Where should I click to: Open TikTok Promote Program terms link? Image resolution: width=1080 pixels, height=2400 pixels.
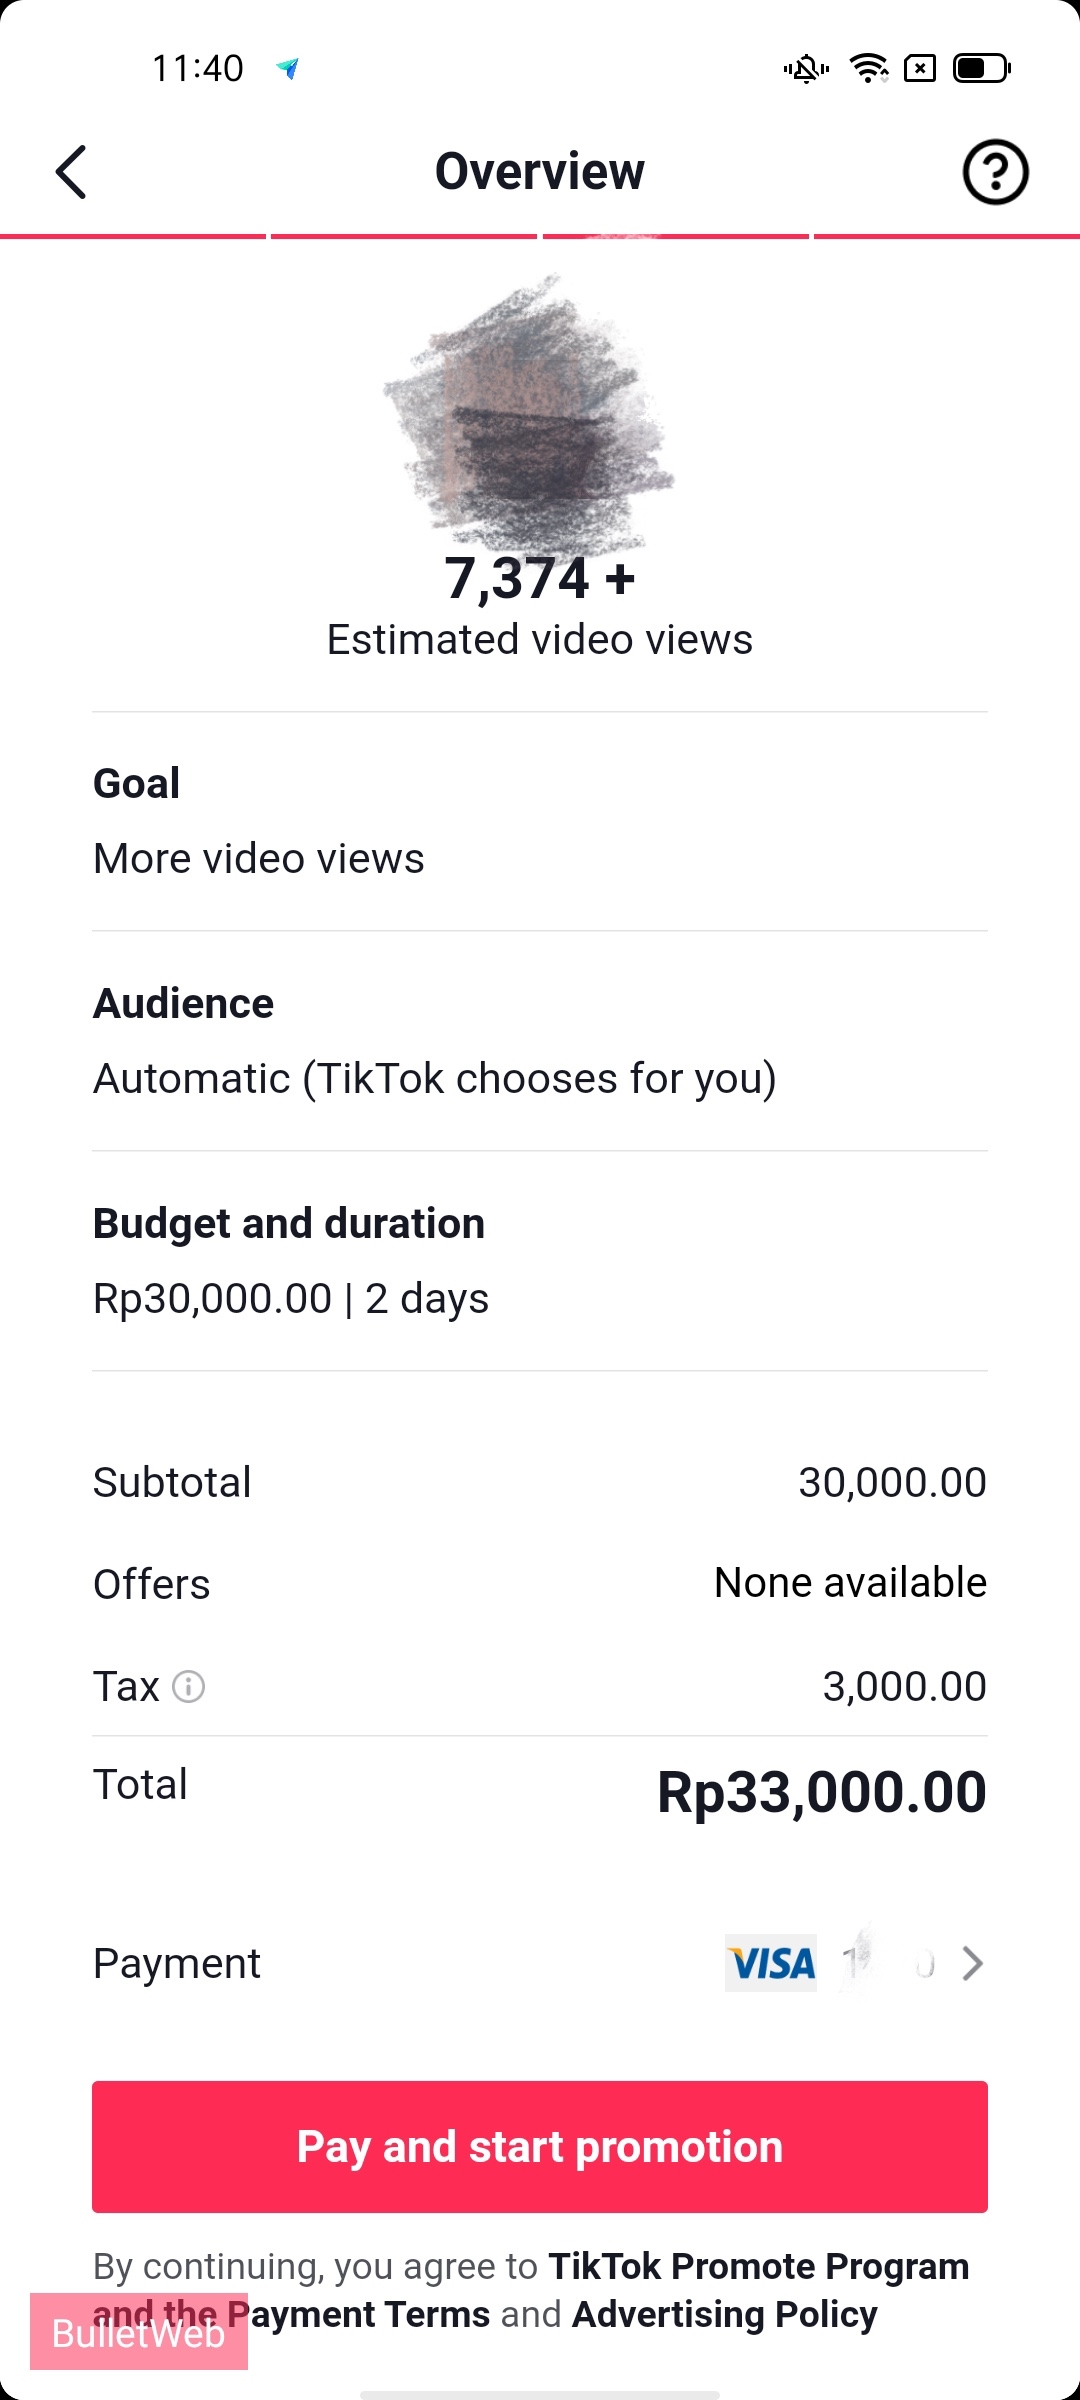coord(758,2267)
